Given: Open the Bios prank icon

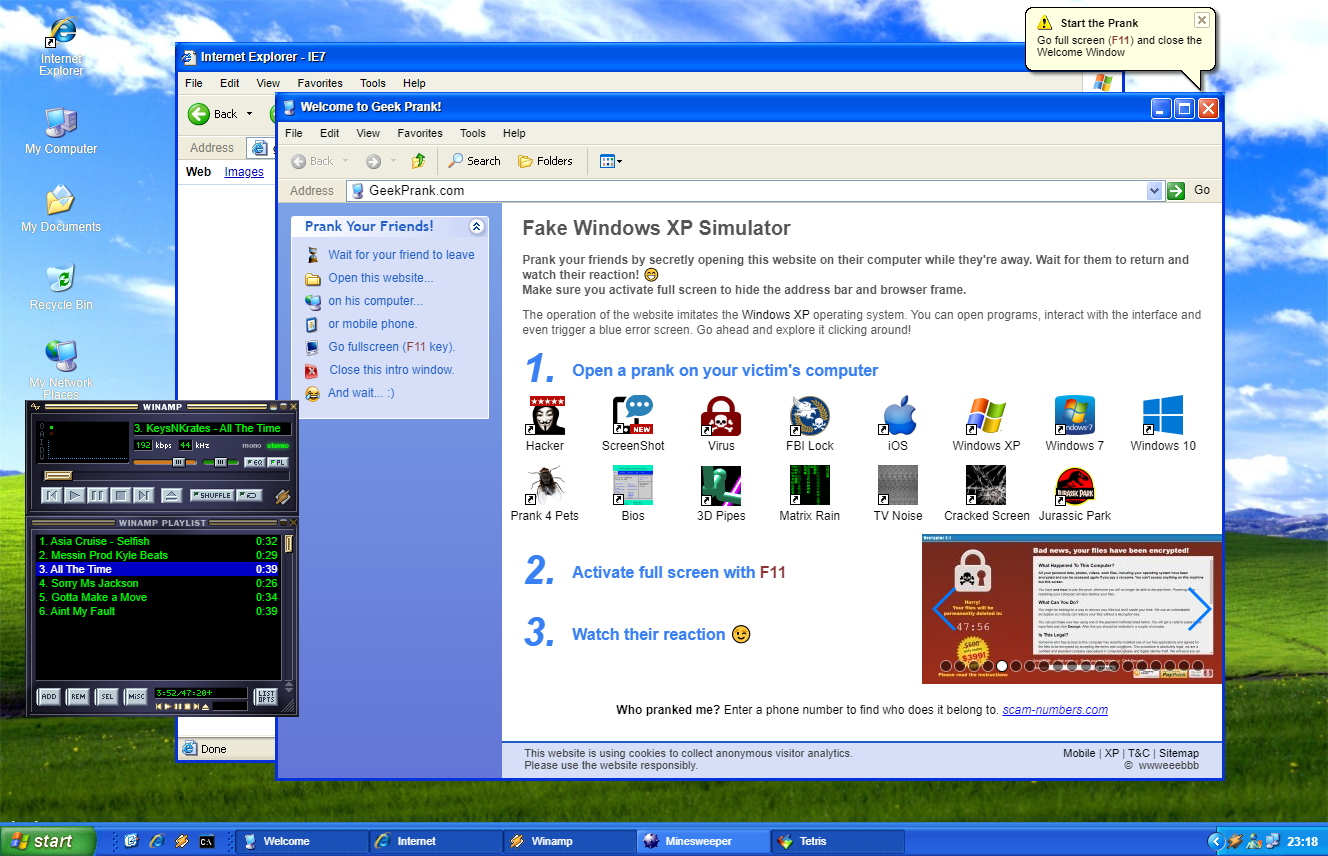Looking at the screenshot, I should 633,494.
